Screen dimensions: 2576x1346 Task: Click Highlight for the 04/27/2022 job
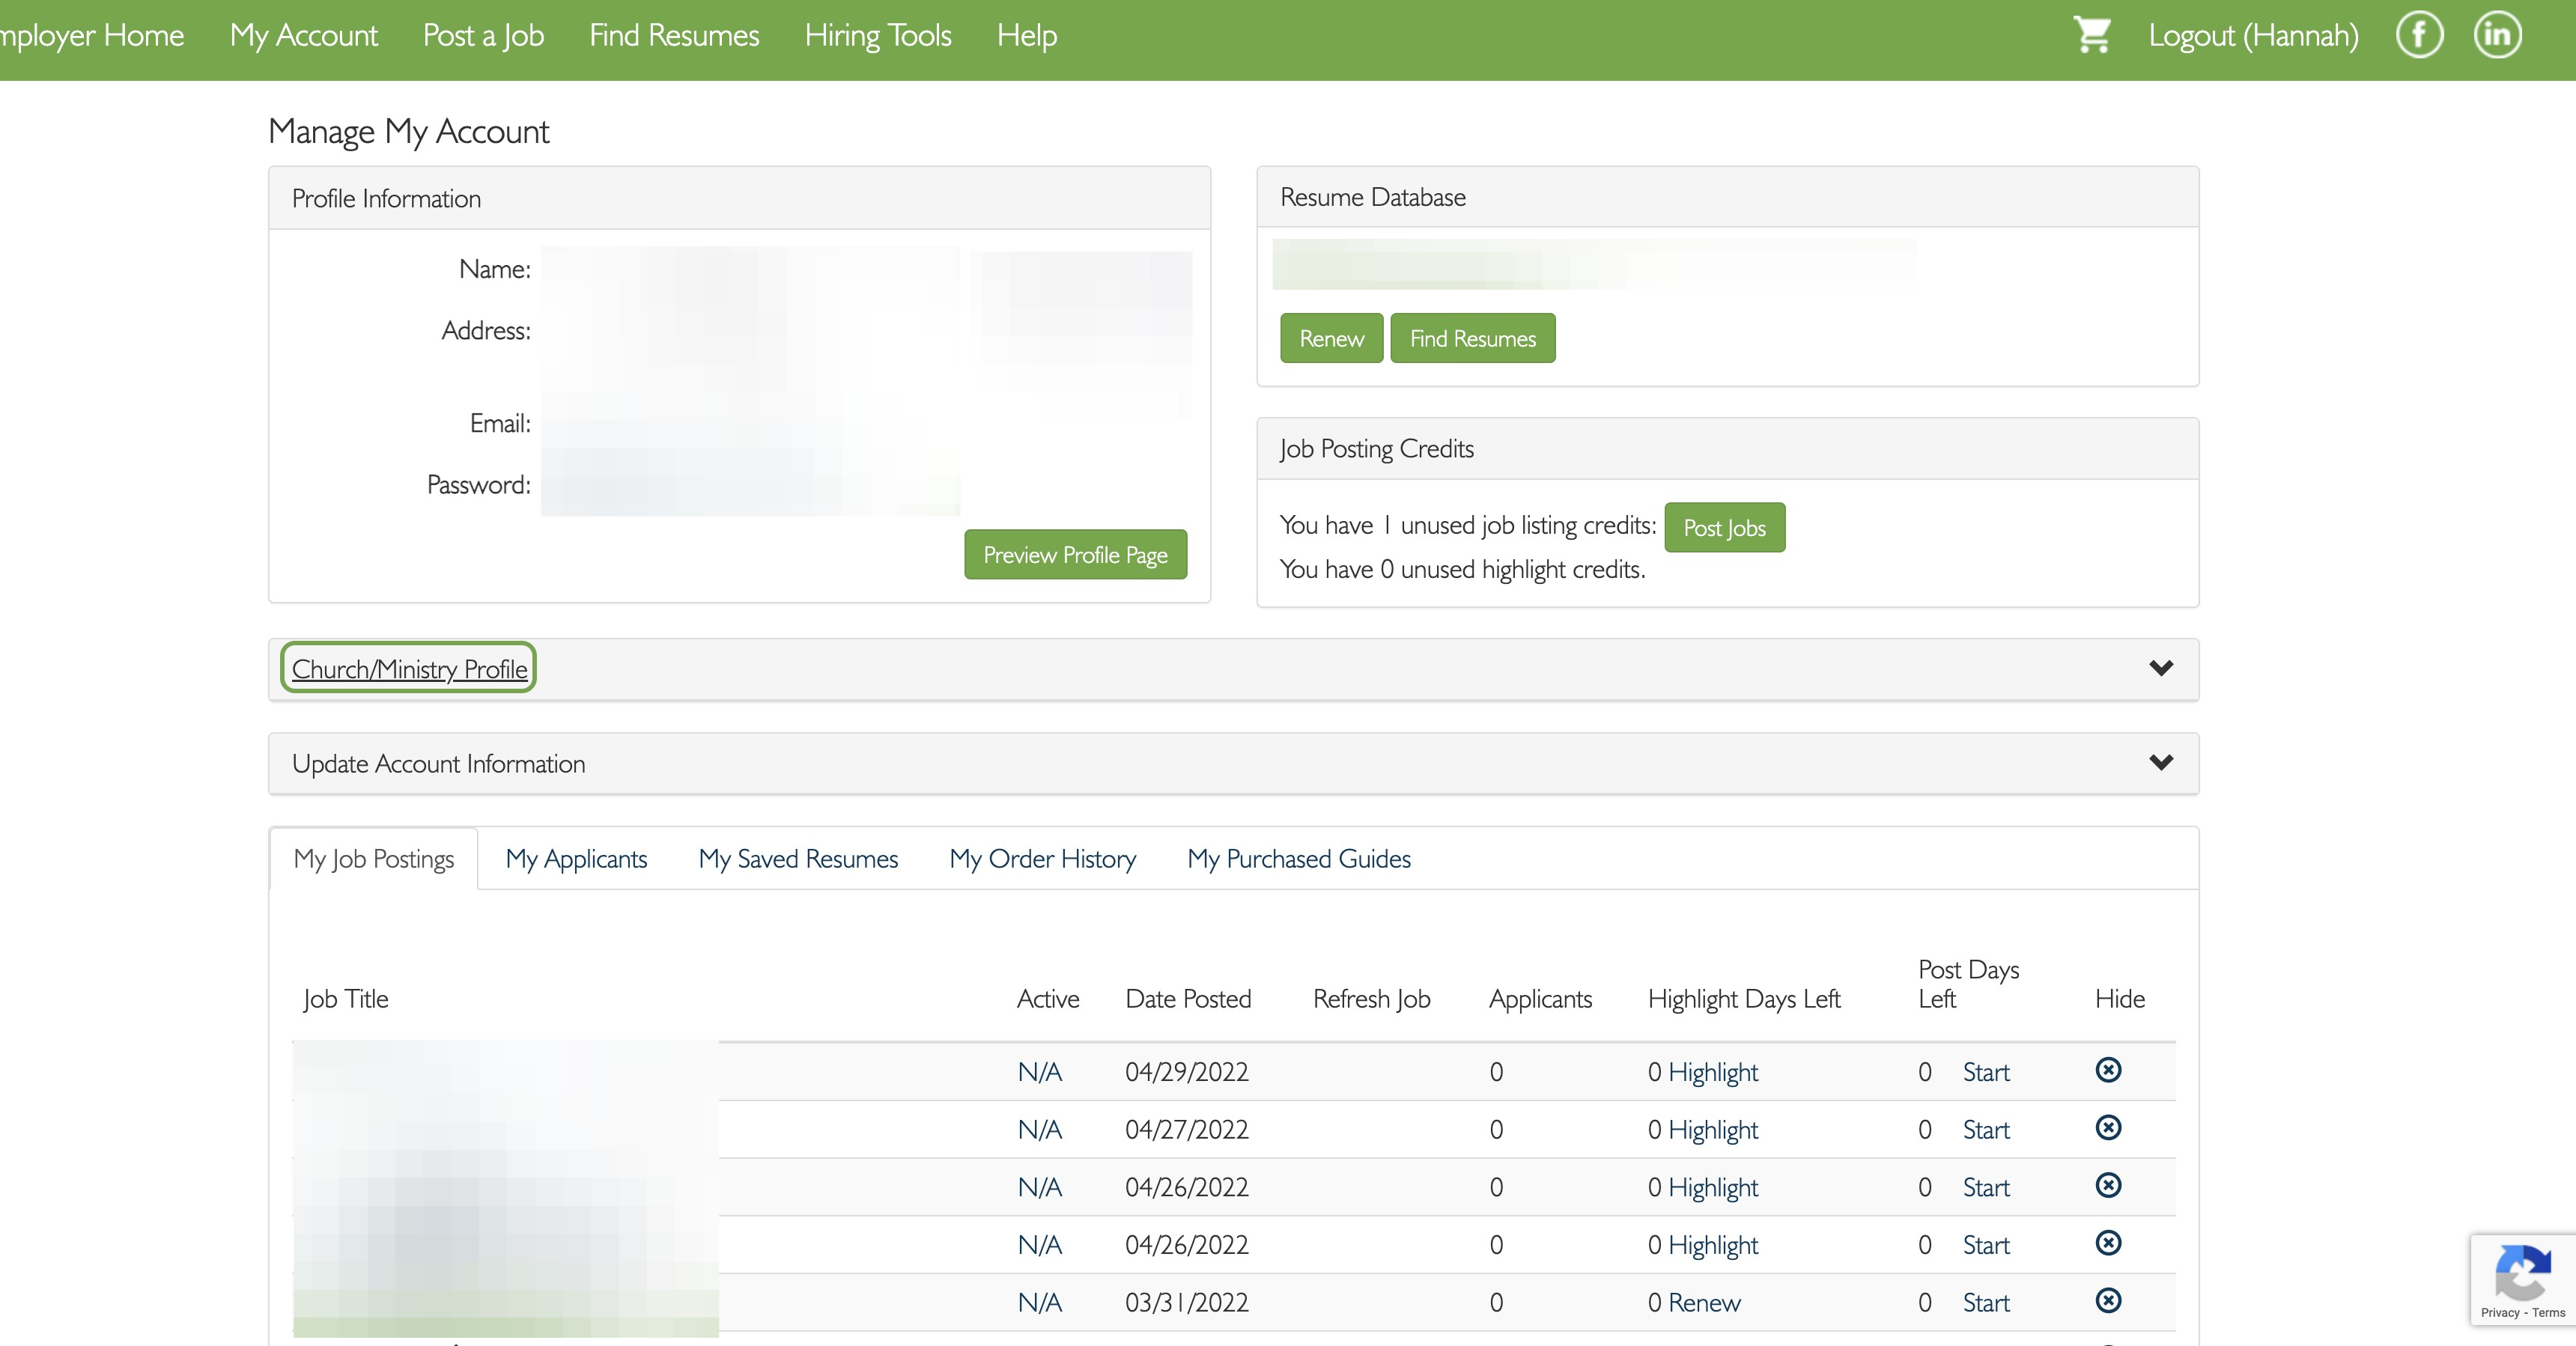1713,1130
